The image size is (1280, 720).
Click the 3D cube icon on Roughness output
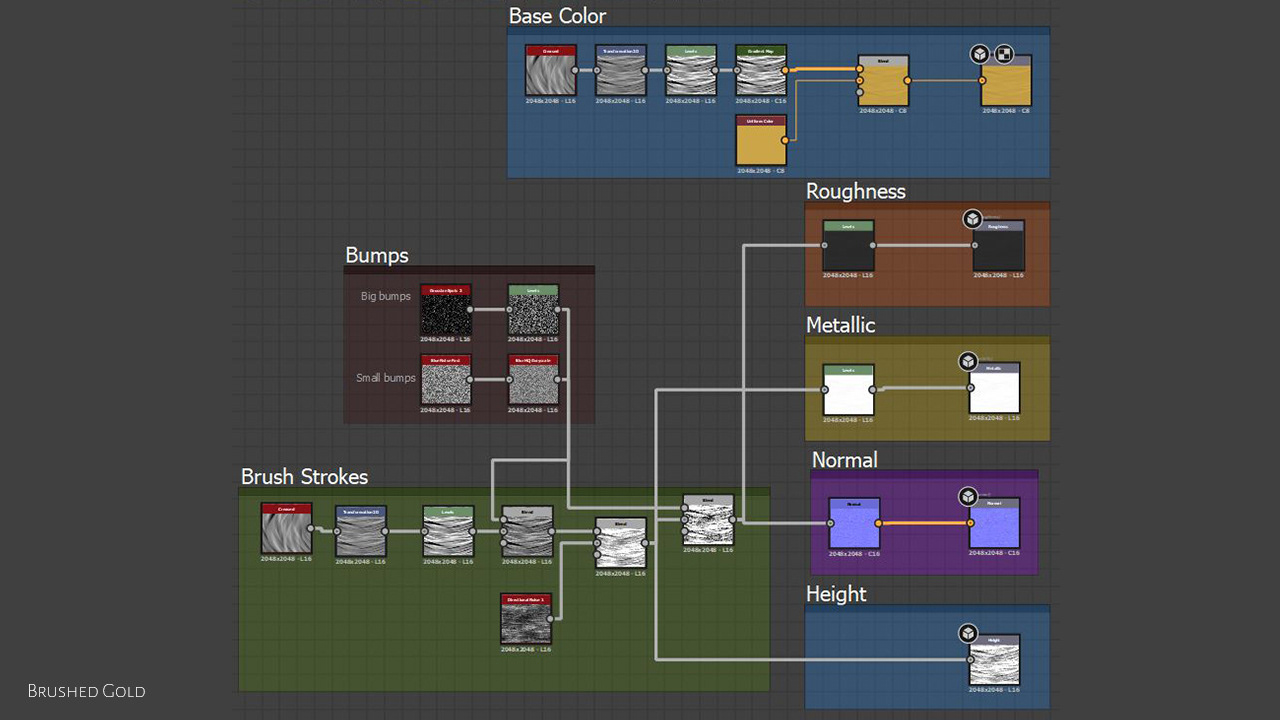click(x=972, y=219)
